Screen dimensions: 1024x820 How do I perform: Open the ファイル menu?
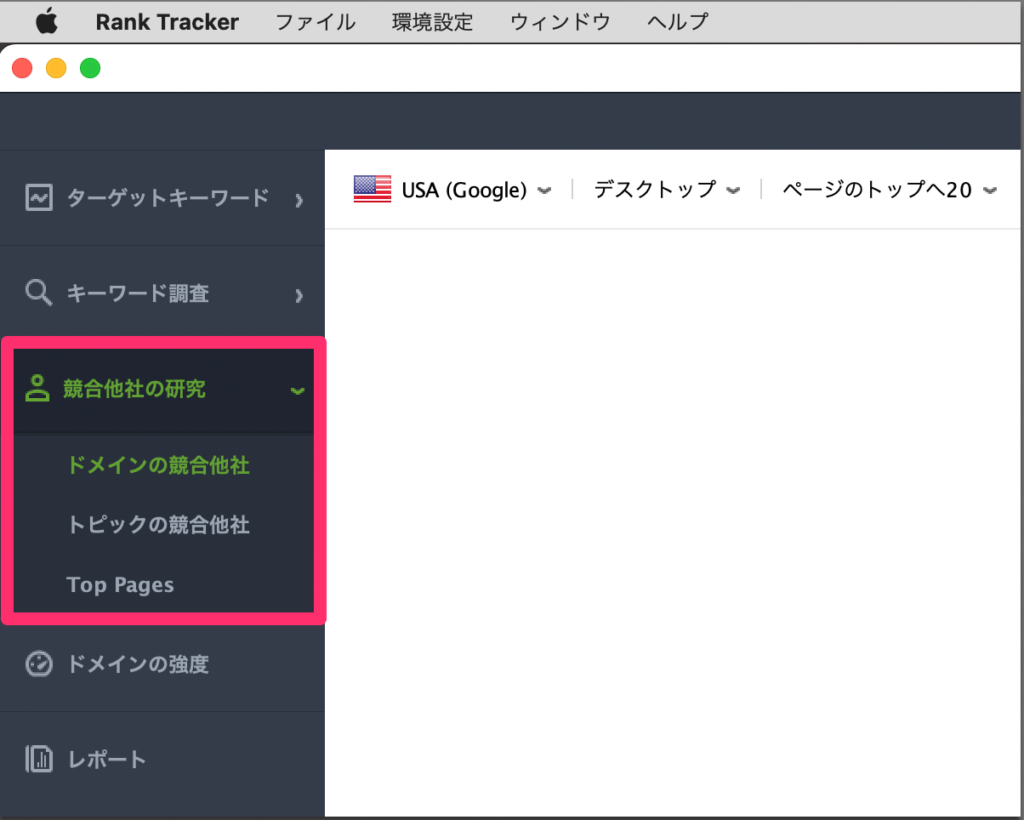pos(315,22)
